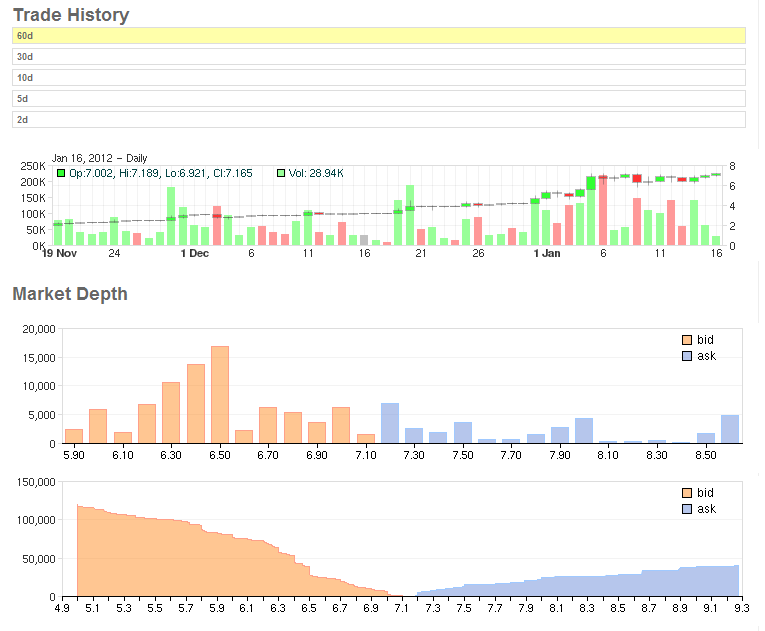Click bid legend swatch in bar depth chart
This screenshot has width=765, height=631.
[x=686, y=340]
